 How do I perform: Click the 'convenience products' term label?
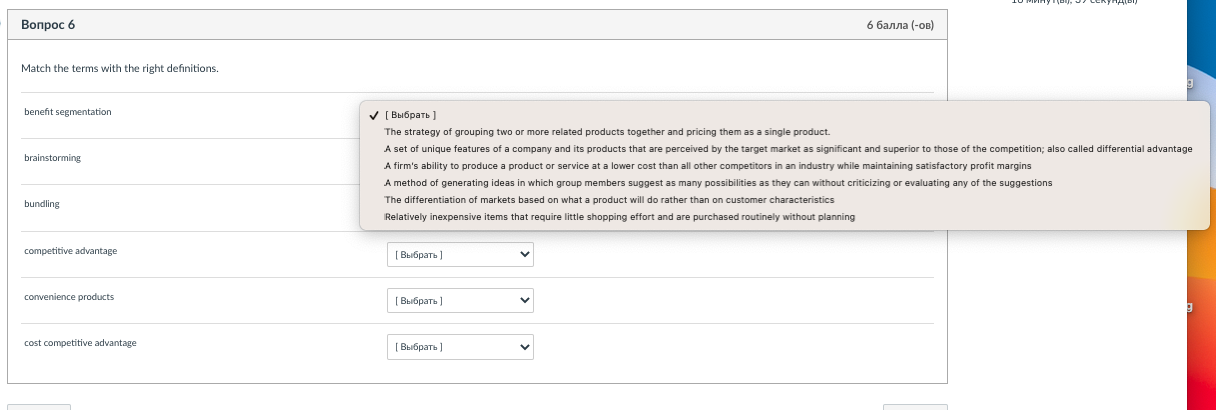click(69, 297)
